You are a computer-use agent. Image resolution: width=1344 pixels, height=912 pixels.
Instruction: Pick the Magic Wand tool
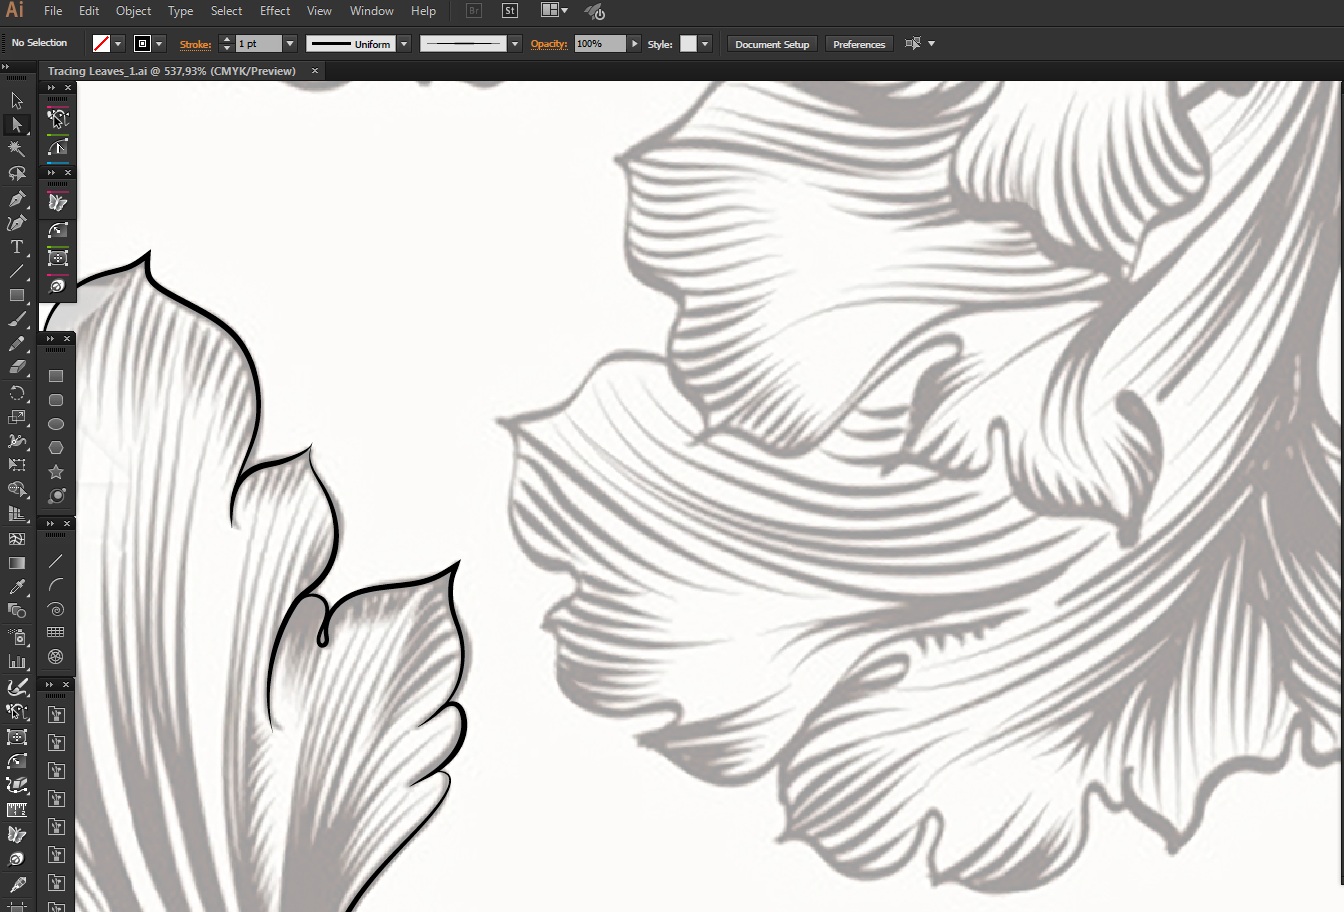(17, 149)
